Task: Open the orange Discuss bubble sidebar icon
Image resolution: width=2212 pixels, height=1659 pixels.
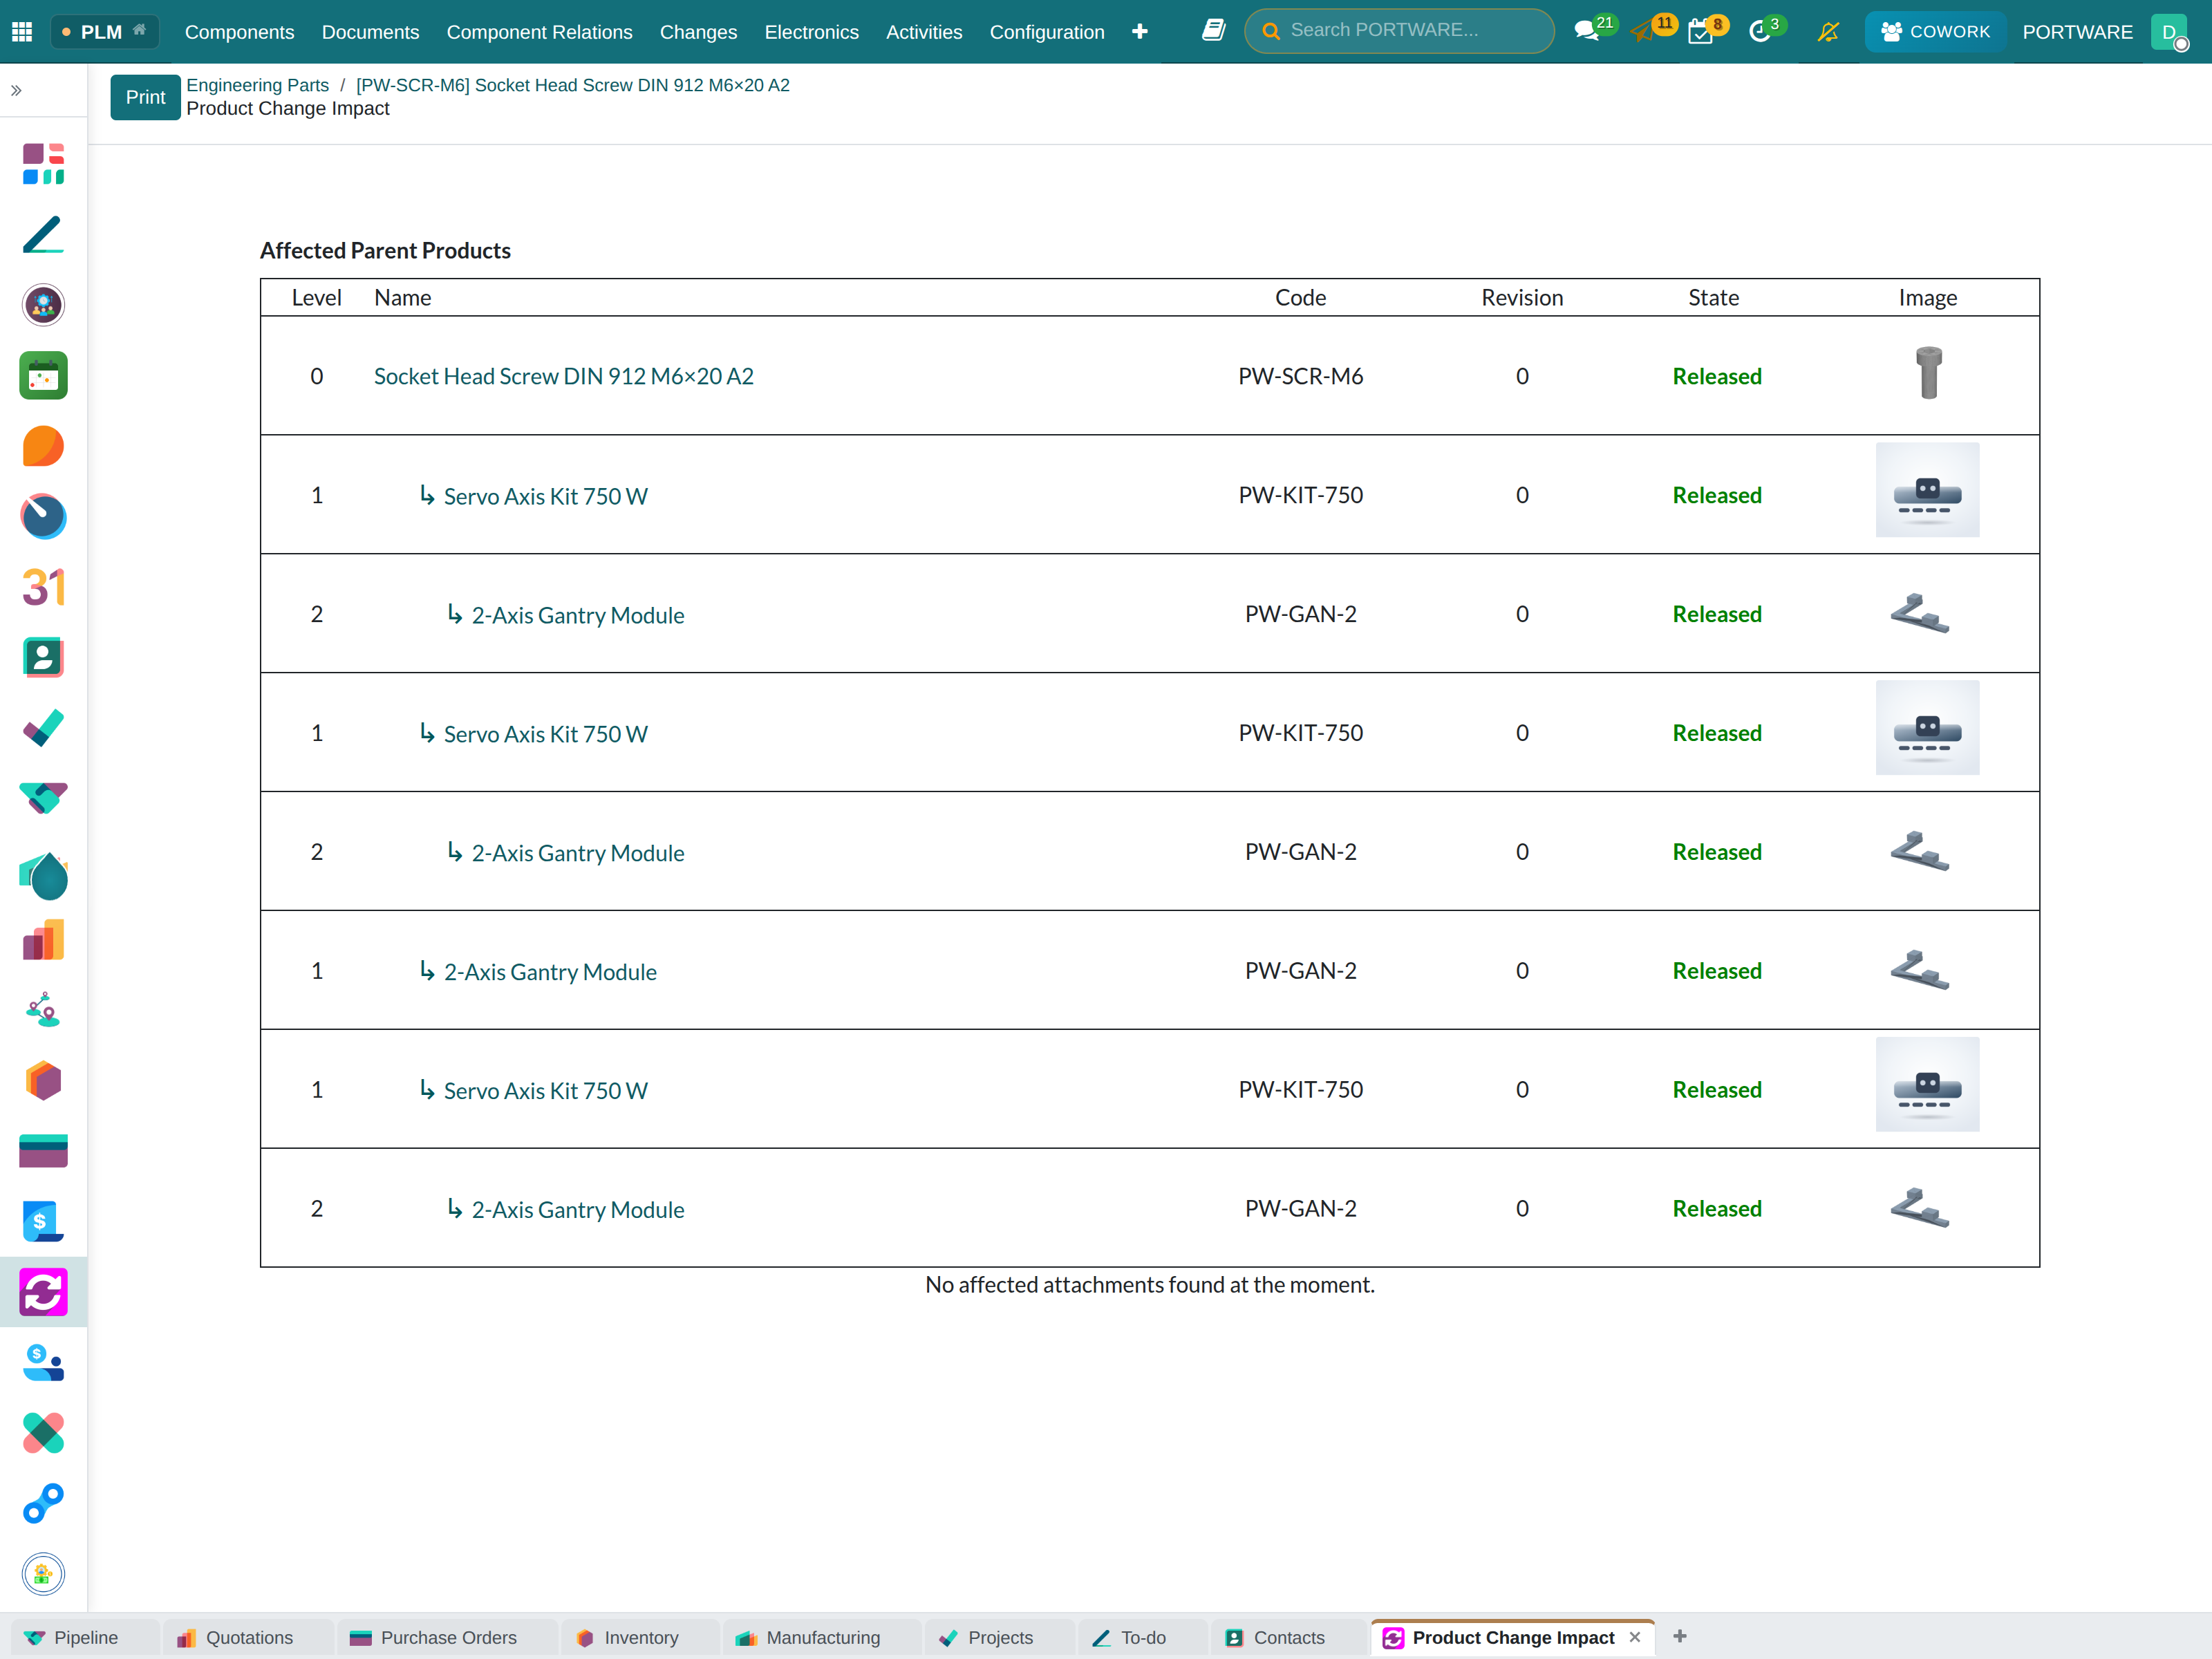Action: 43,446
